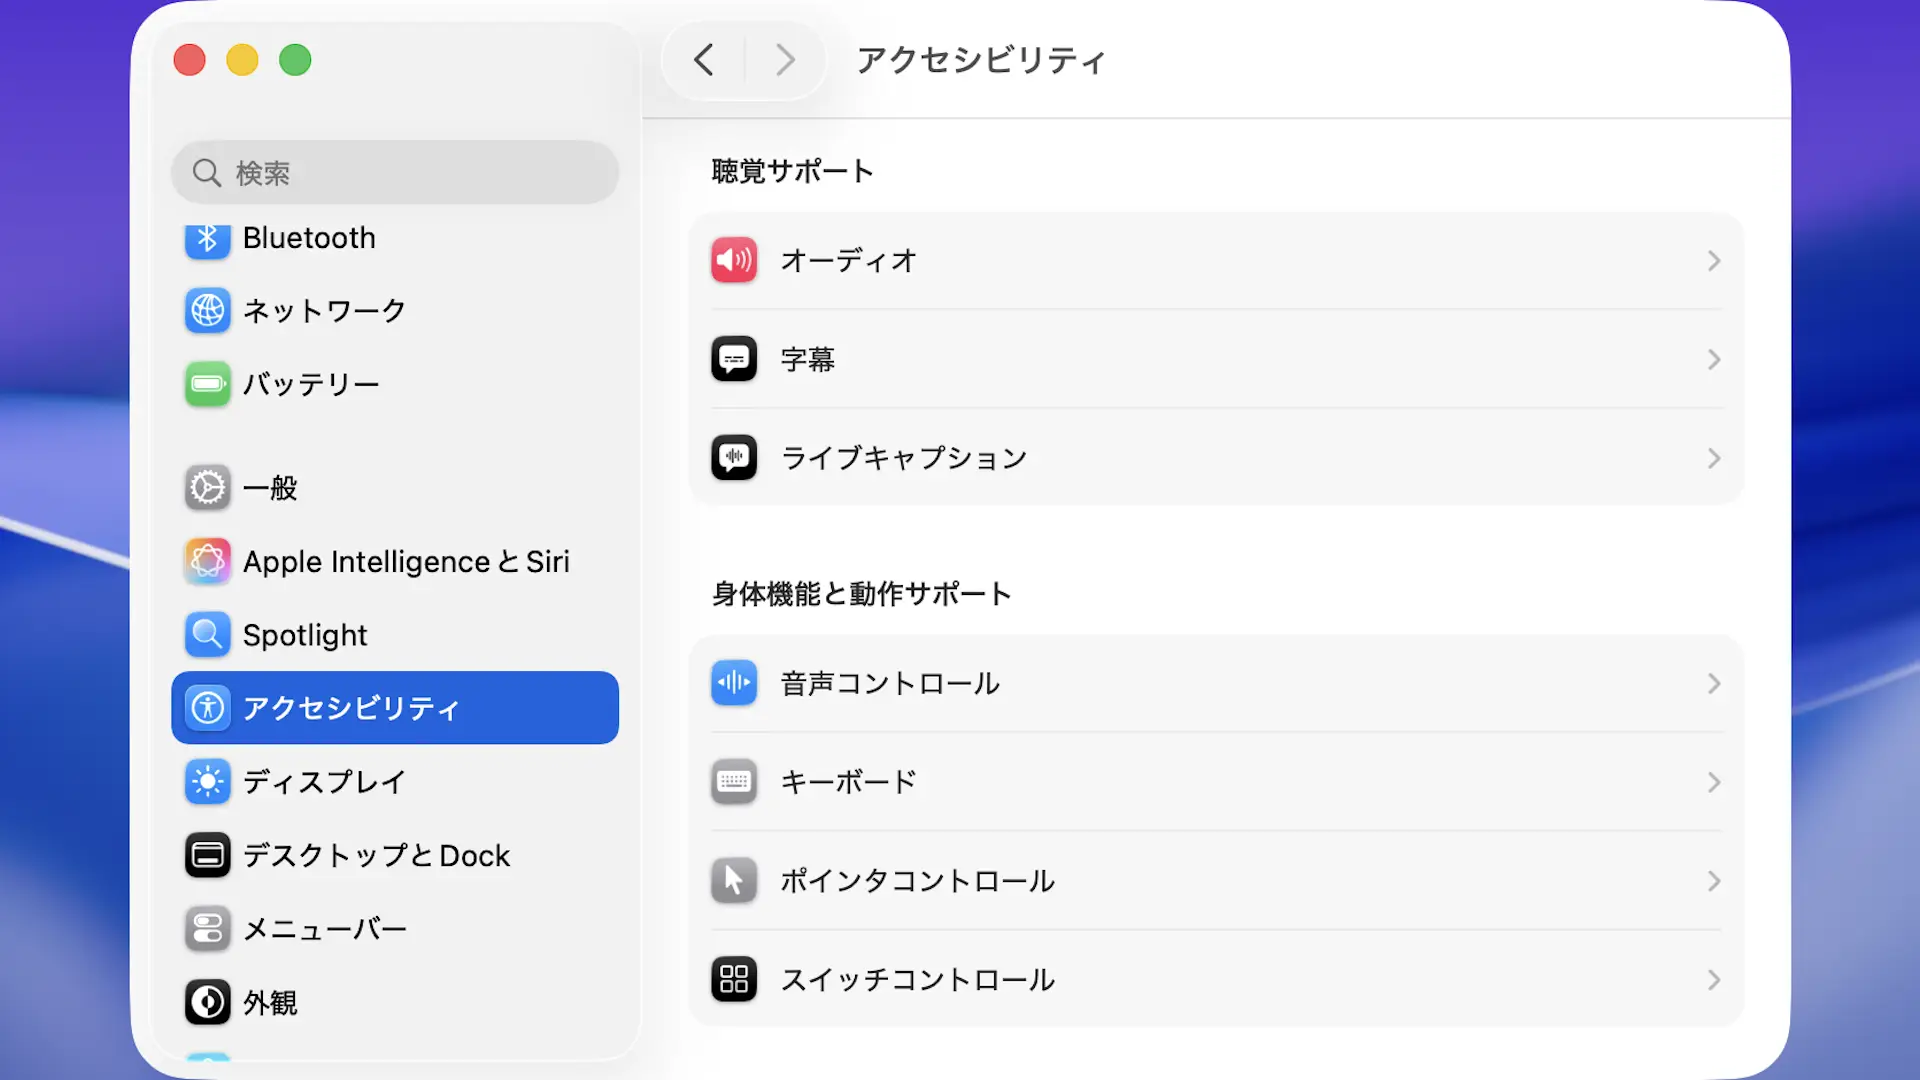Click the ライブキャプション icon
1920x1080 pixels.
pos(734,458)
